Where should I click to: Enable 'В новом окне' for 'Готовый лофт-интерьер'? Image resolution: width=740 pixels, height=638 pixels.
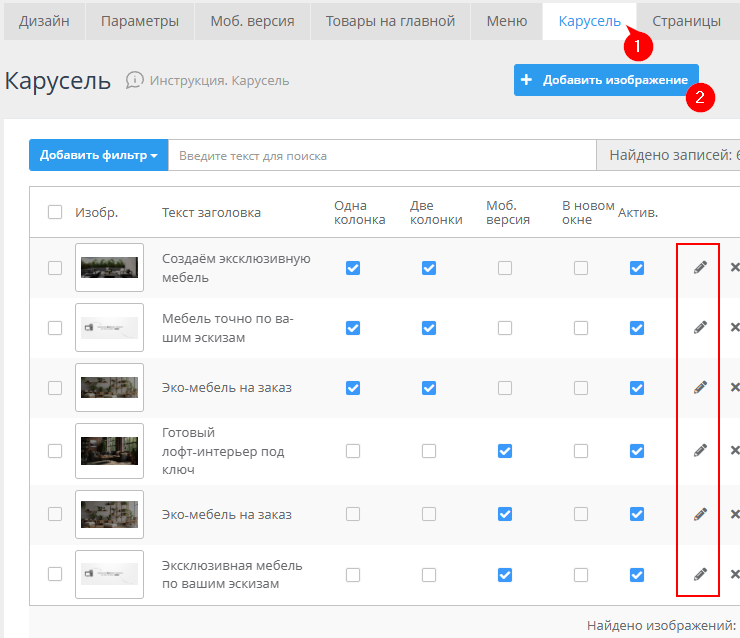[581, 451]
